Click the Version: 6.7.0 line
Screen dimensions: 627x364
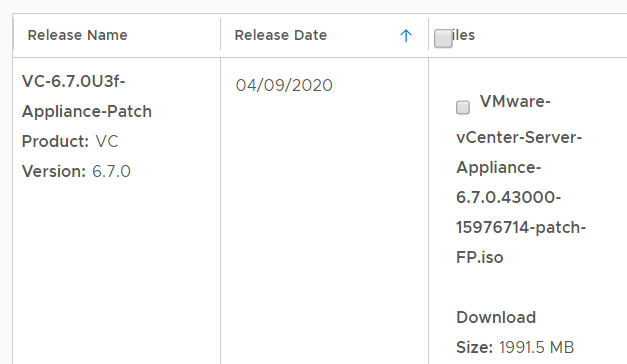(x=76, y=172)
